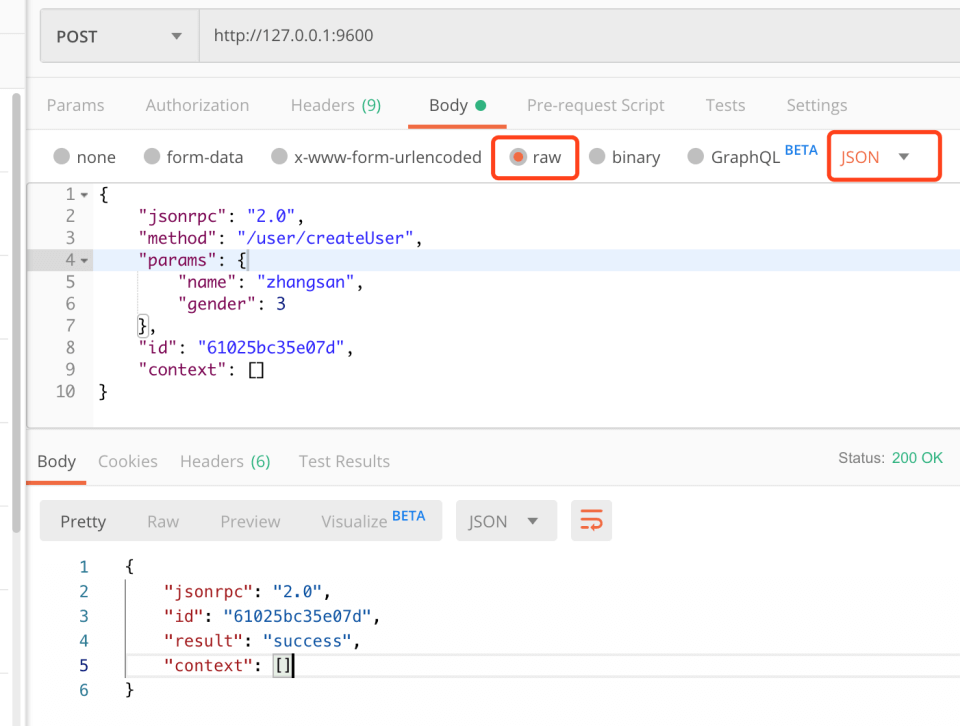Image resolution: width=960 pixels, height=726 pixels.
Task: Select the raw body type radio
Action: click(x=518, y=157)
